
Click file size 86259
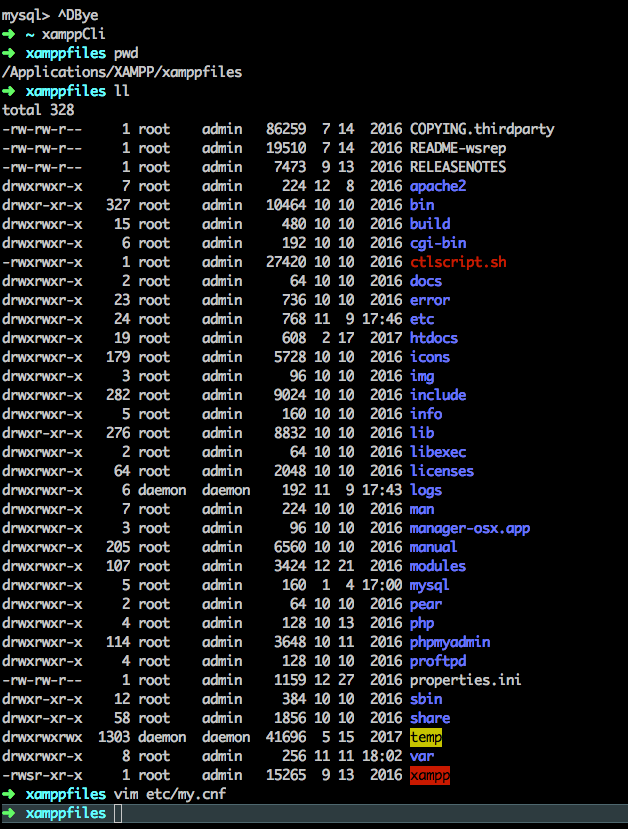click(x=286, y=129)
